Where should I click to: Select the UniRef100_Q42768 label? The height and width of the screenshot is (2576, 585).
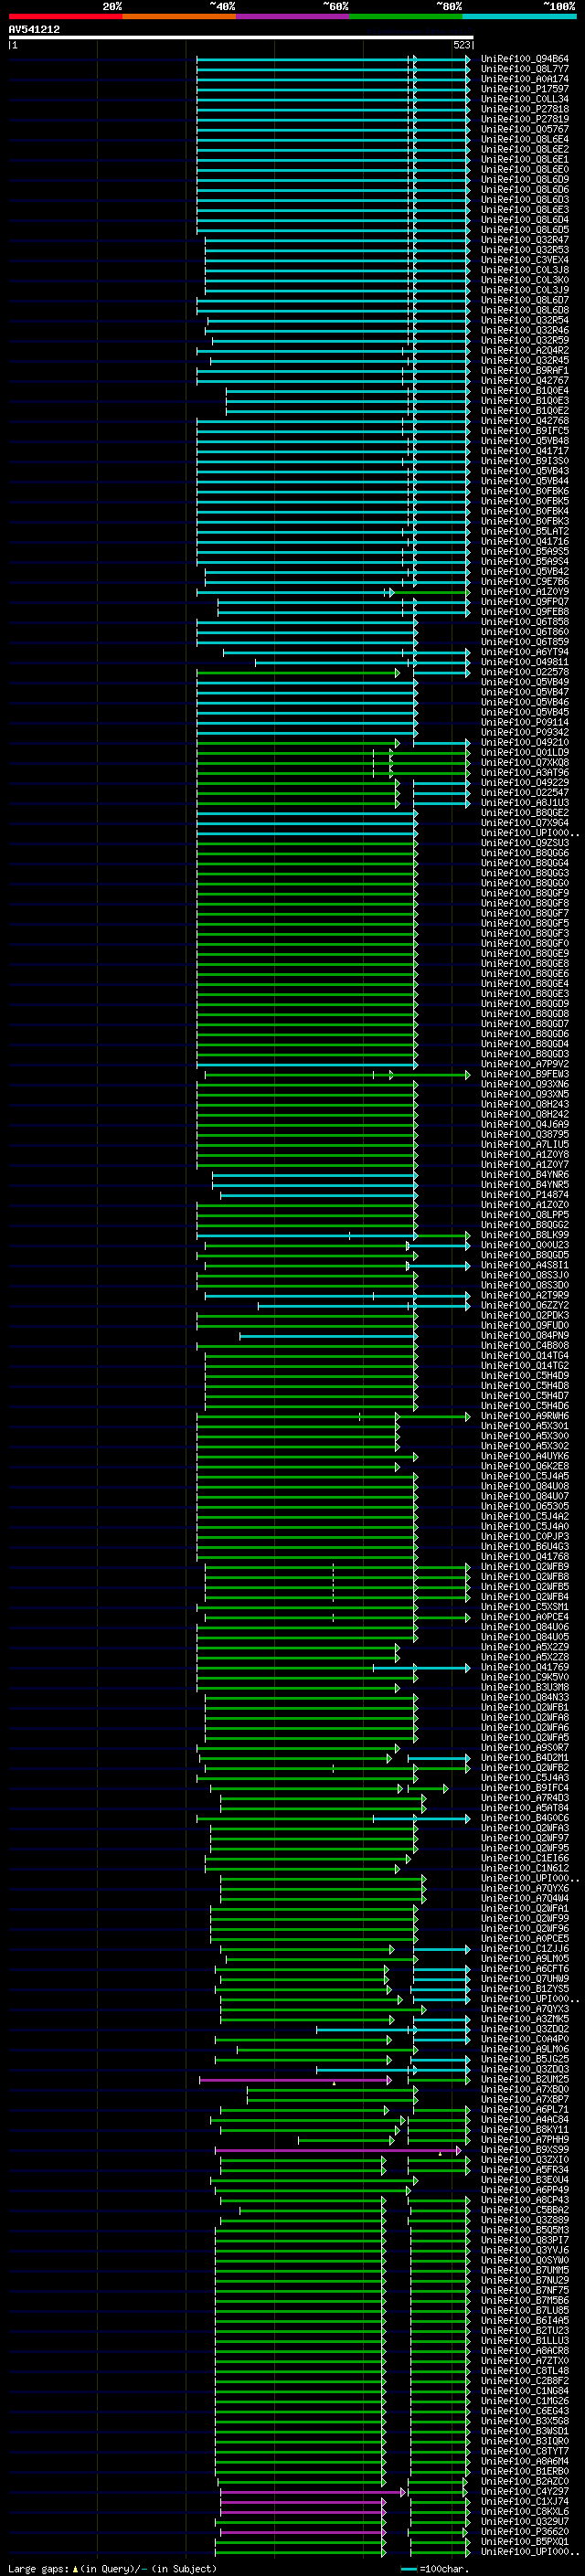tap(525, 421)
